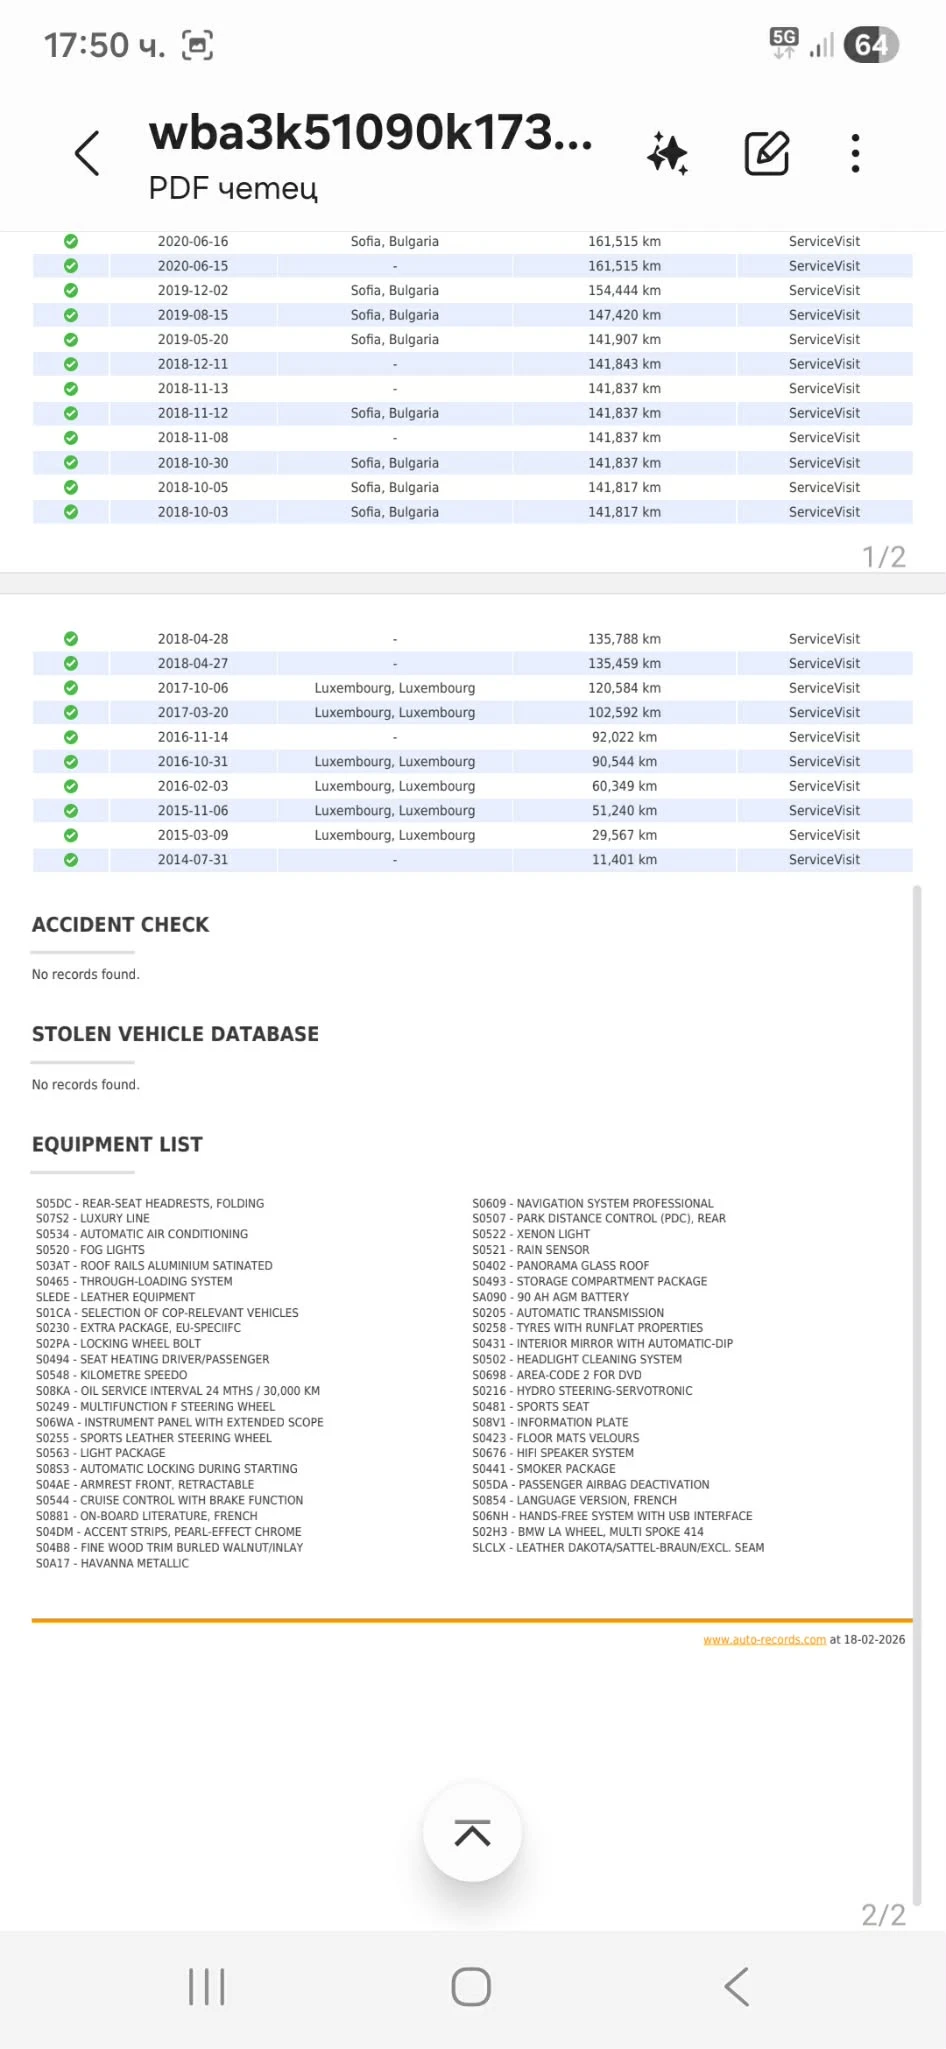Tap S0402 - PANORAMA GLASS ROOF entry
Viewport: 946px width, 2049px height.
[560, 1265]
